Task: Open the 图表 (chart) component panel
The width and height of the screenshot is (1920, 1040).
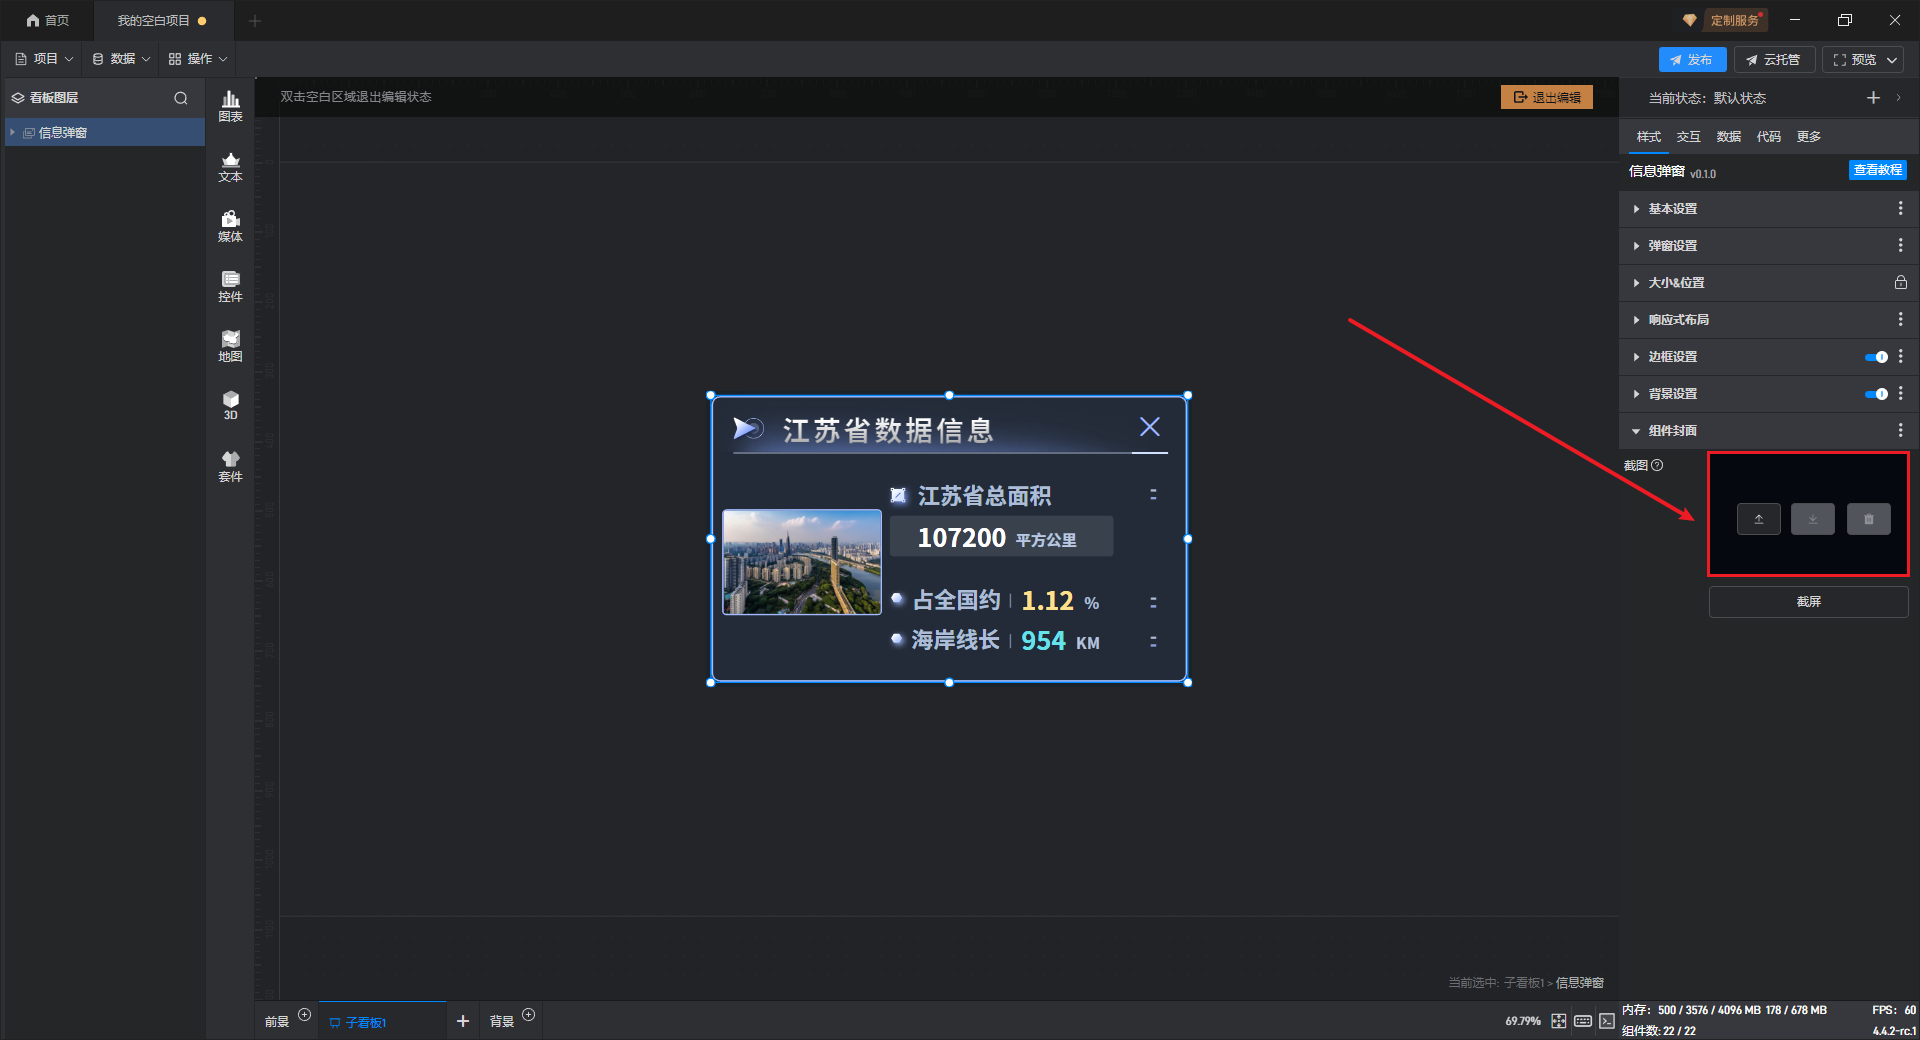Action: click(x=230, y=106)
